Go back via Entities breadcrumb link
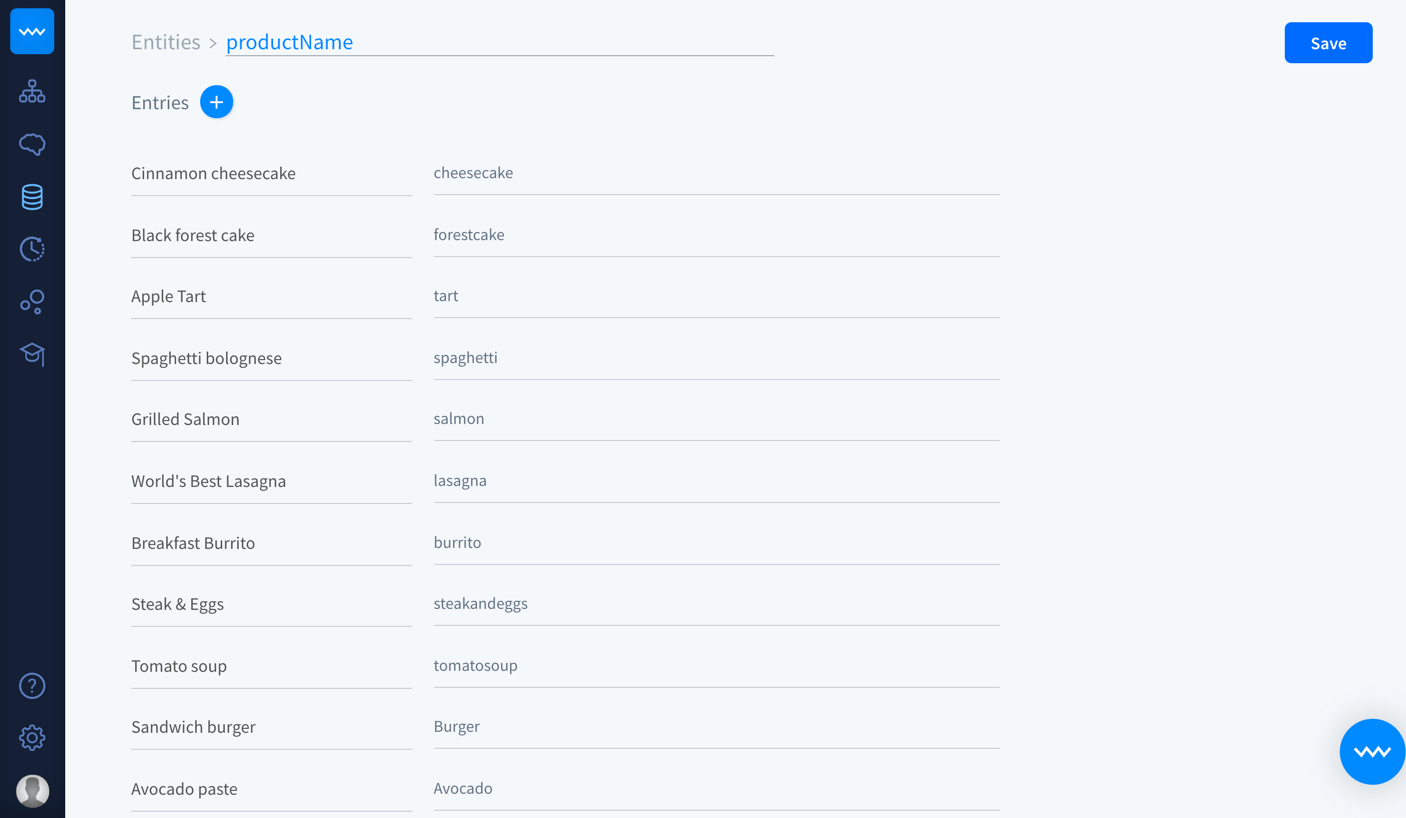 166,42
